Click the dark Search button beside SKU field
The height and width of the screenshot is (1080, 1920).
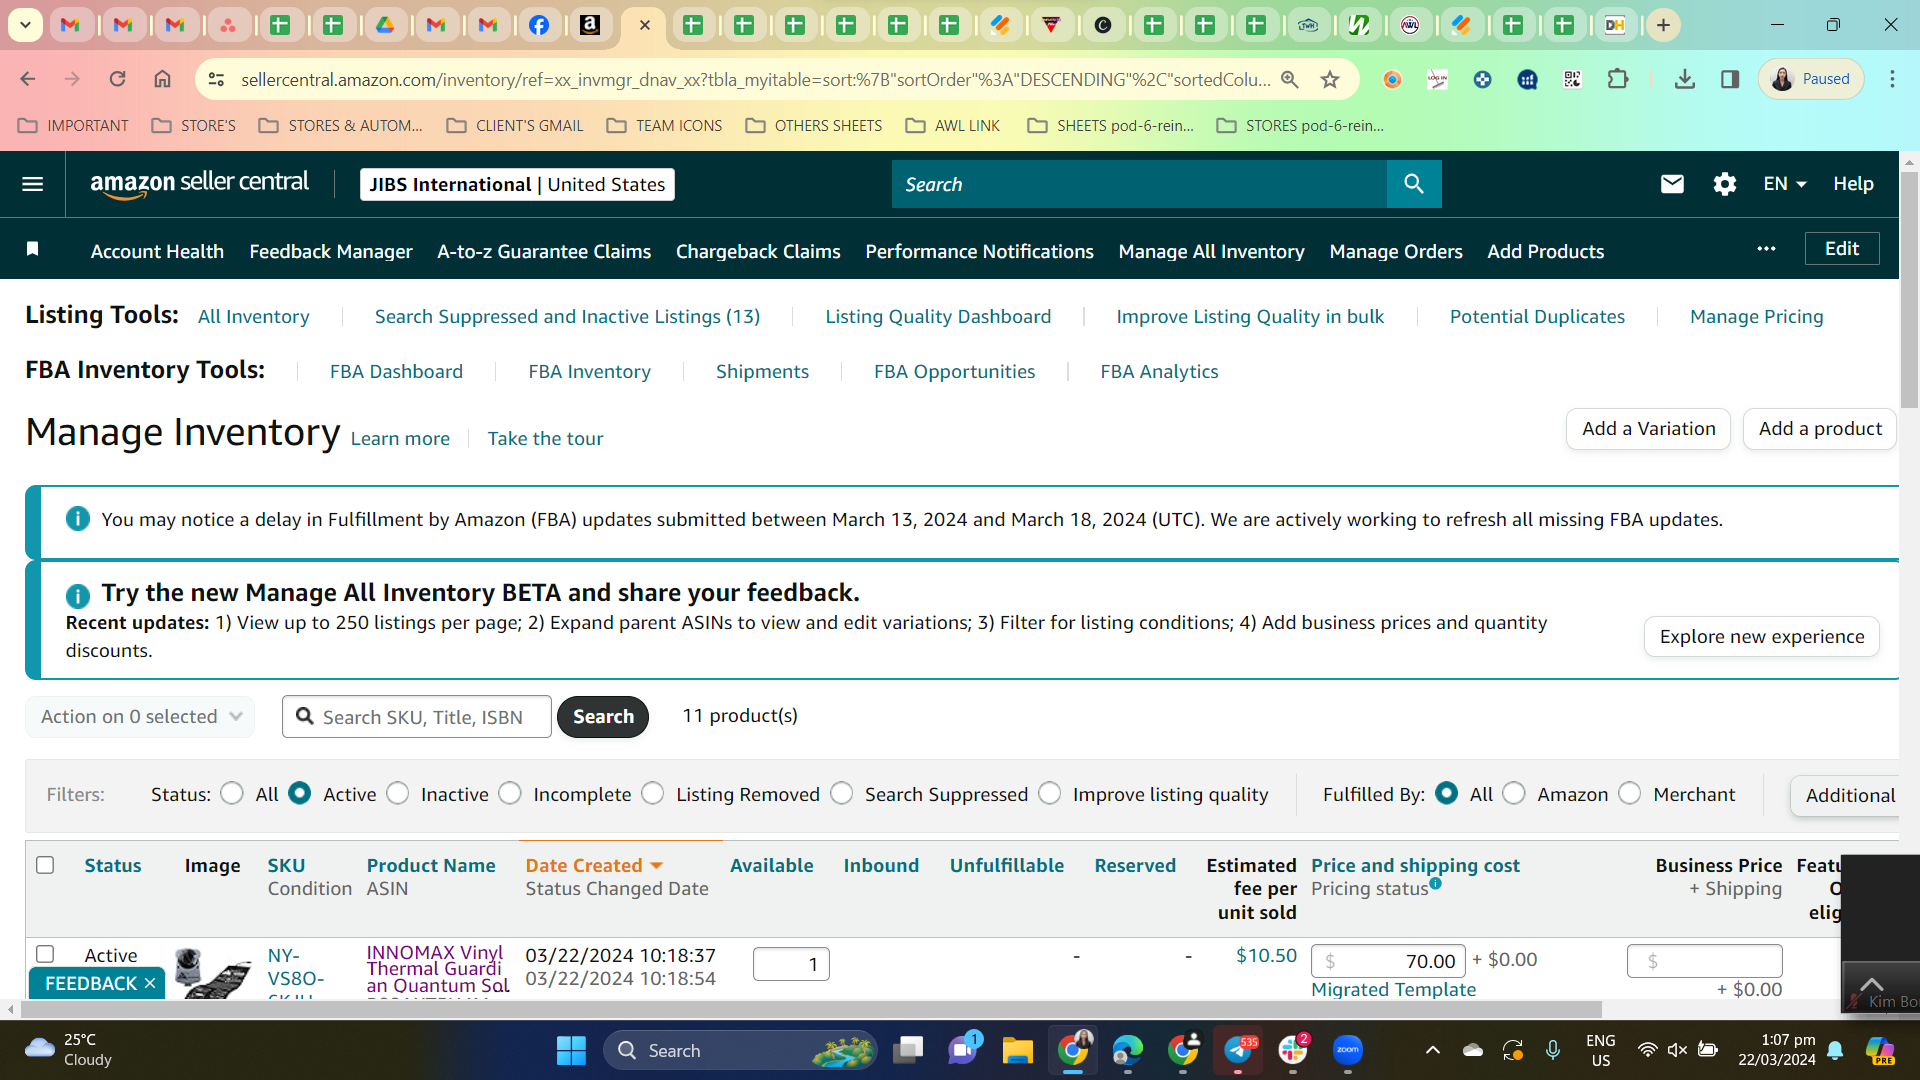click(x=603, y=717)
